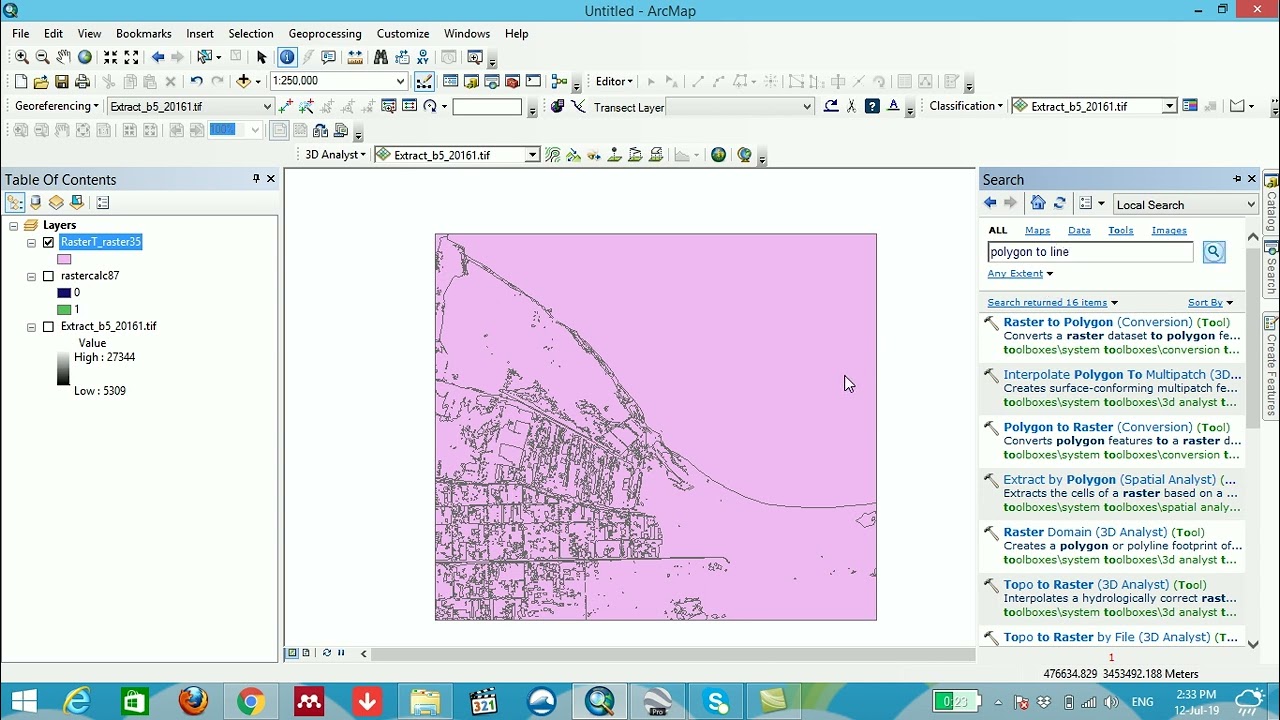Viewport: 1280px width, 720px height.
Task: Collapse the Extract_b5_20161.tif layer legend
Action: [31, 327]
